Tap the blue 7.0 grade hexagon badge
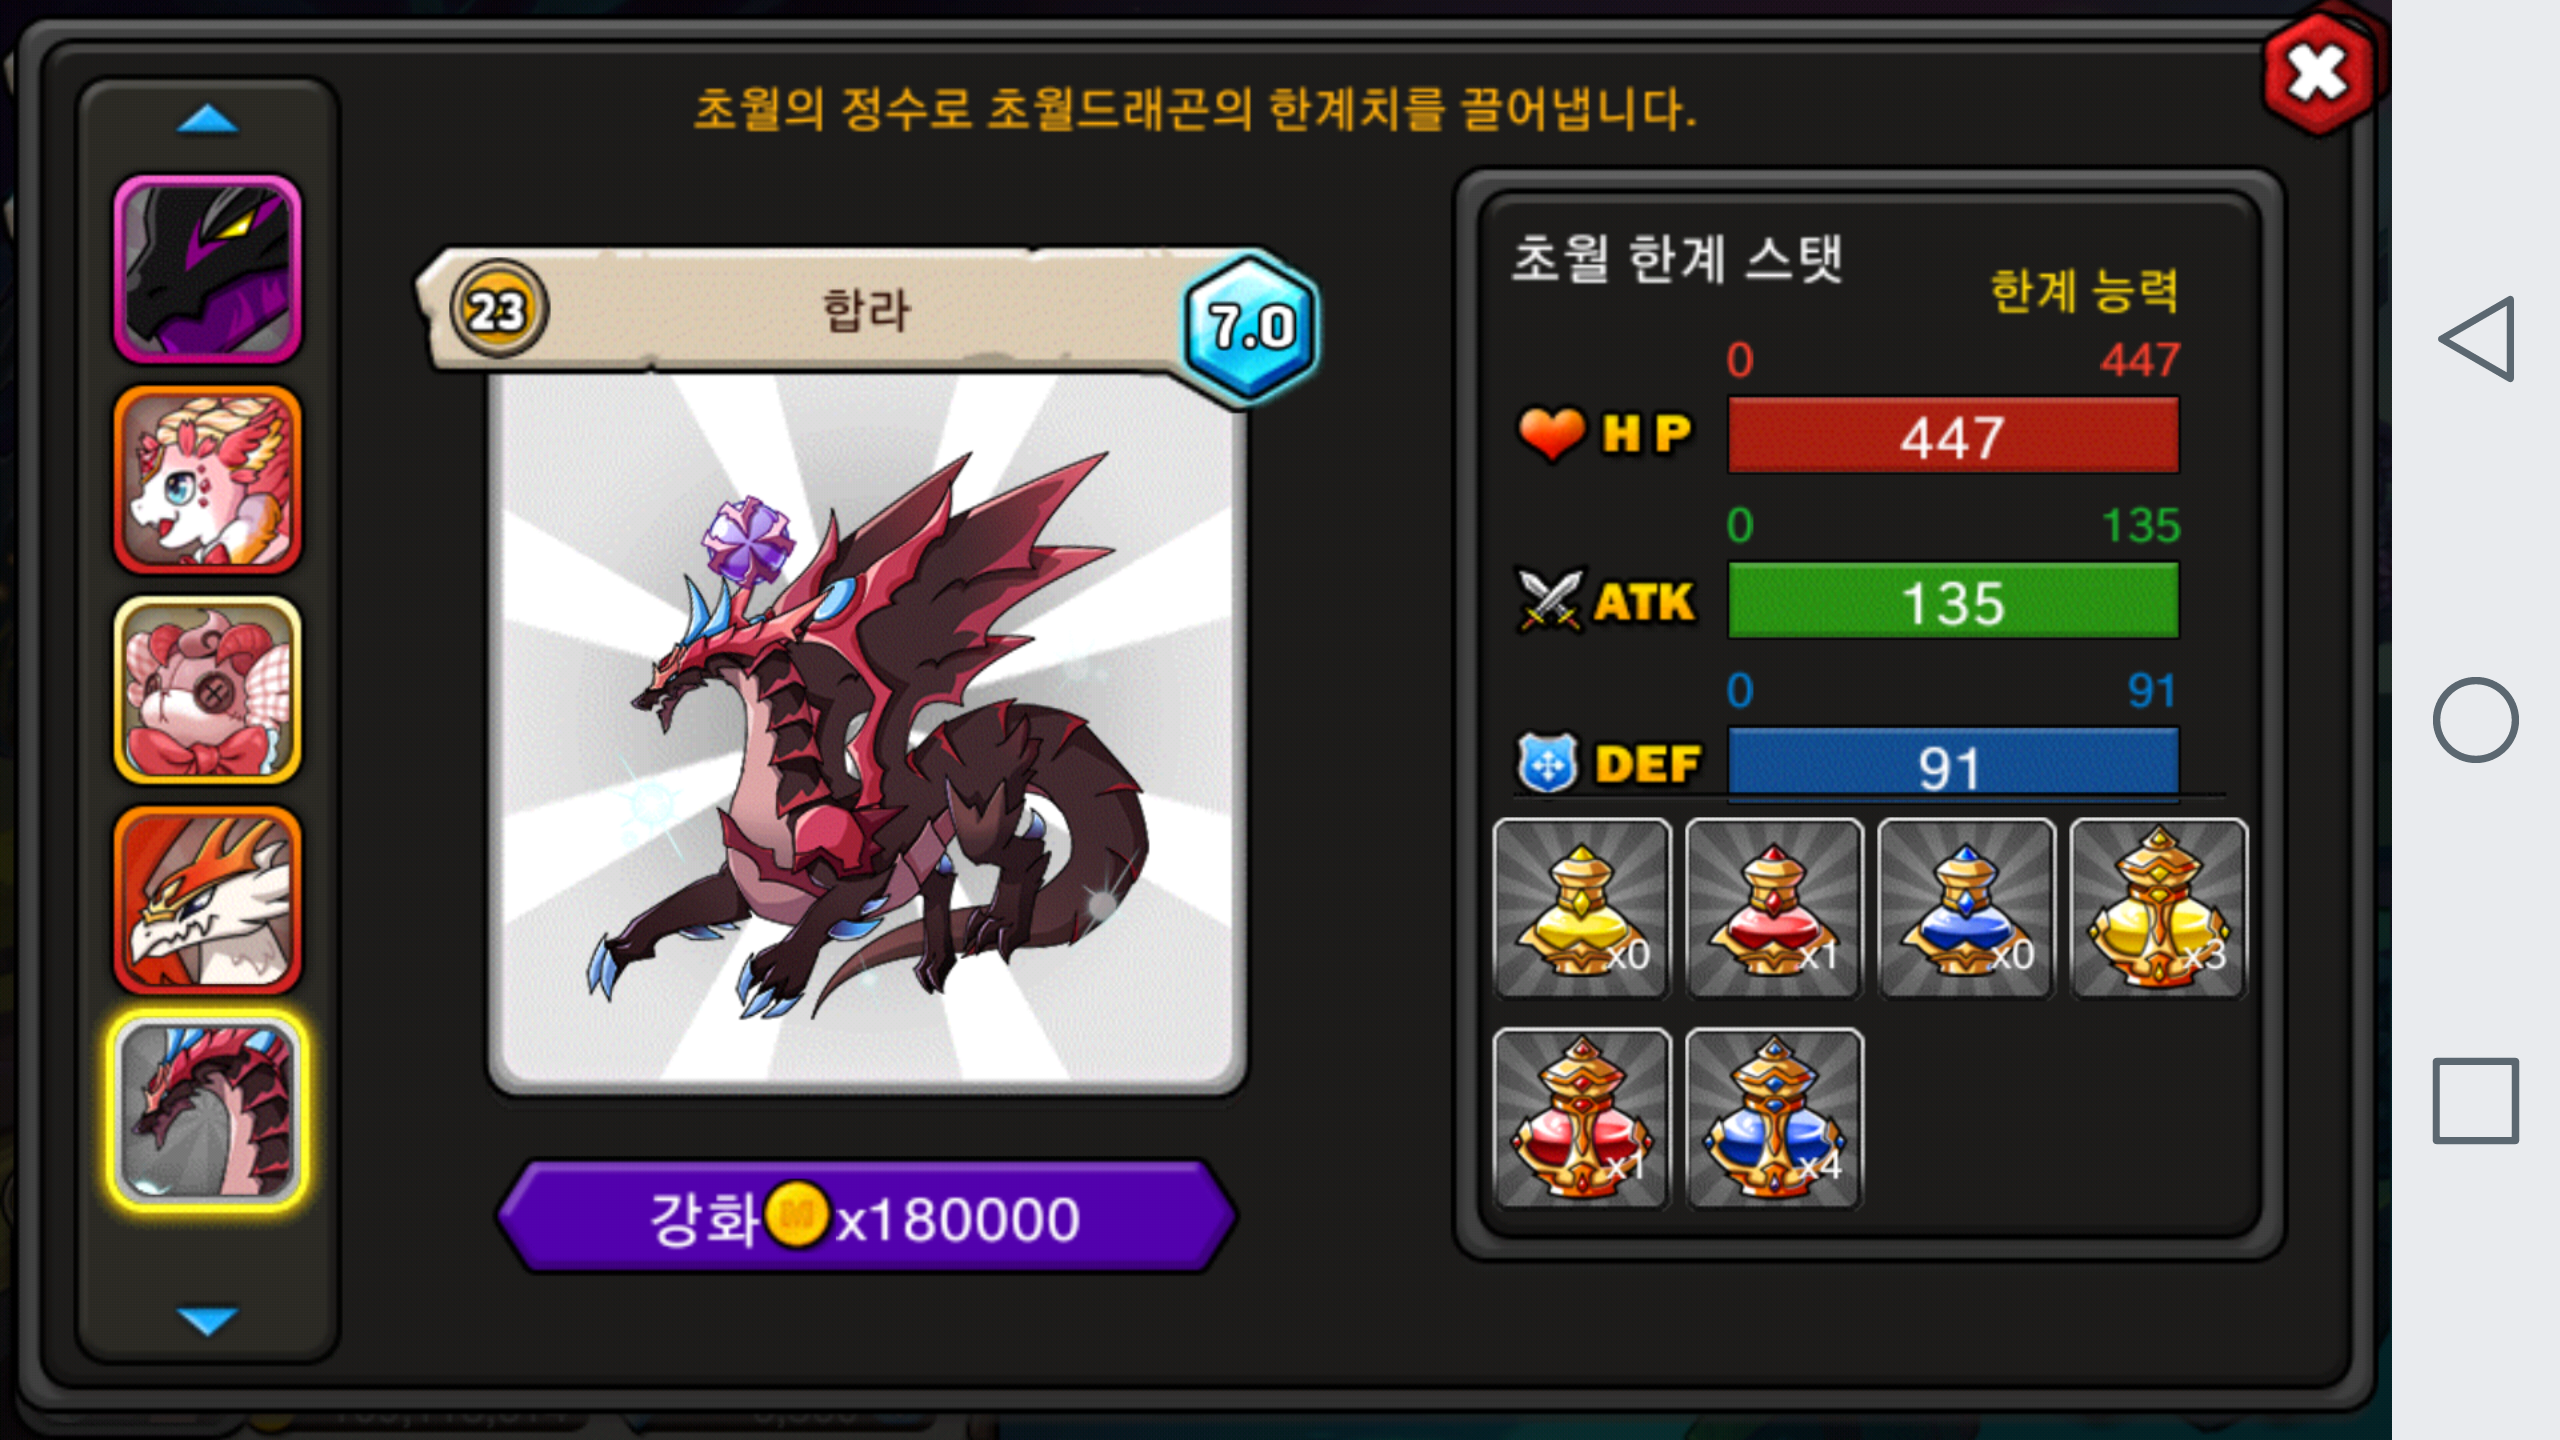 (x=1250, y=326)
